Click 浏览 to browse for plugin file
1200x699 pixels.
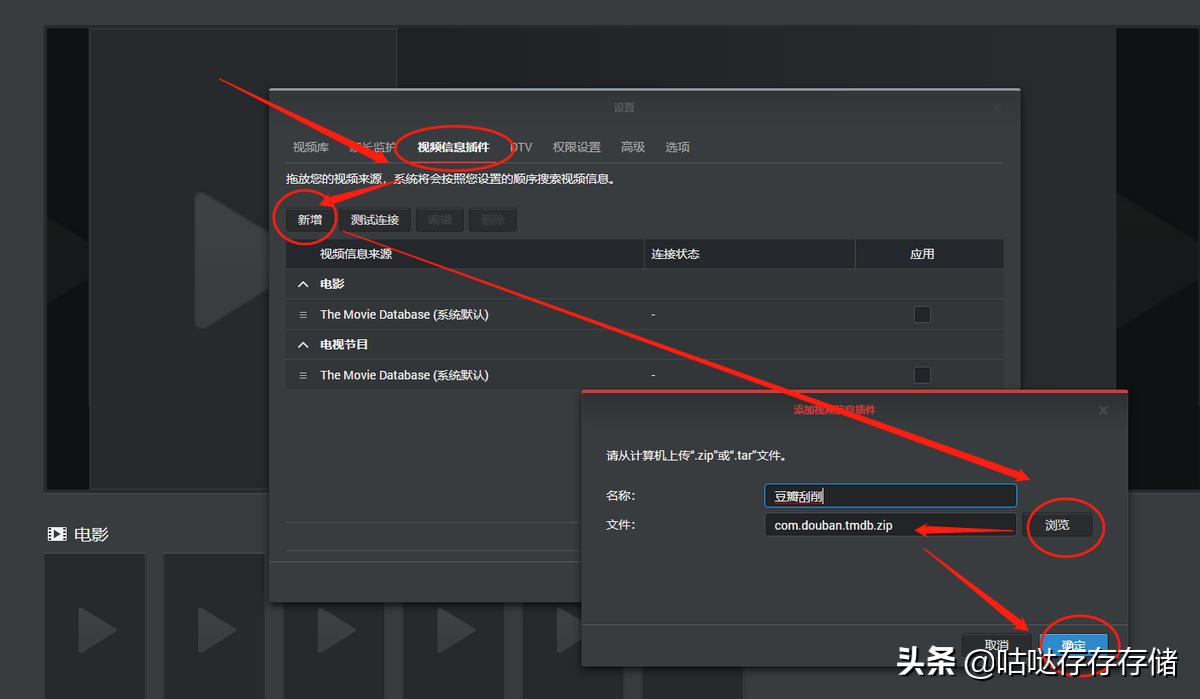(1059, 524)
